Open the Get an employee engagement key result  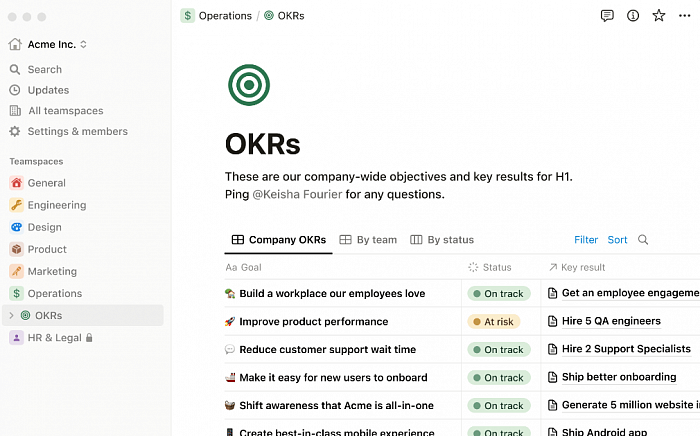tap(630, 293)
